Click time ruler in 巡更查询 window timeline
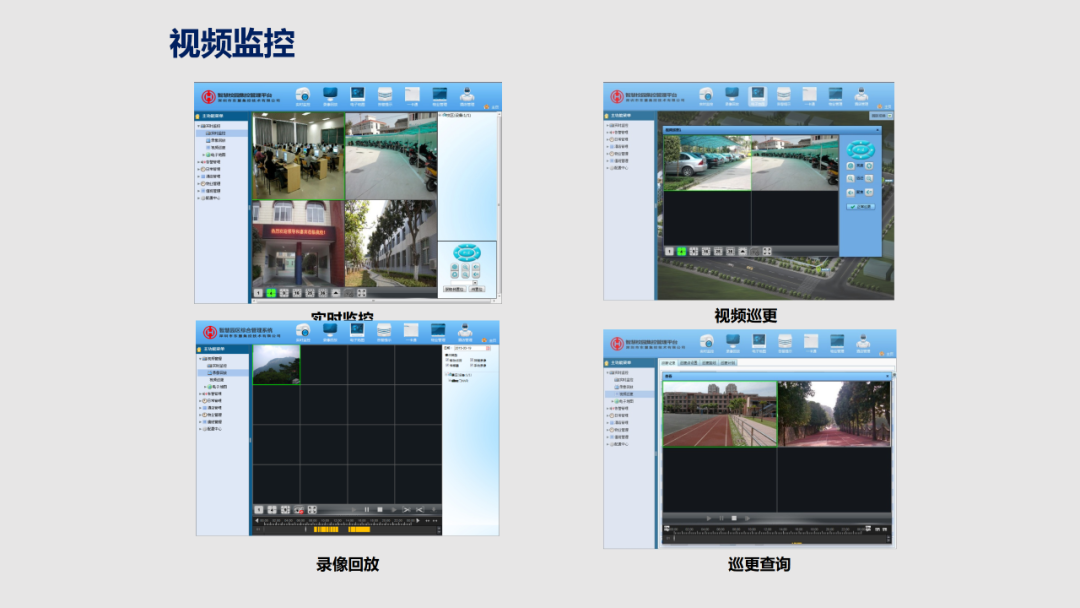This screenshot has height=608, width=1080. (x=770, y=529)
